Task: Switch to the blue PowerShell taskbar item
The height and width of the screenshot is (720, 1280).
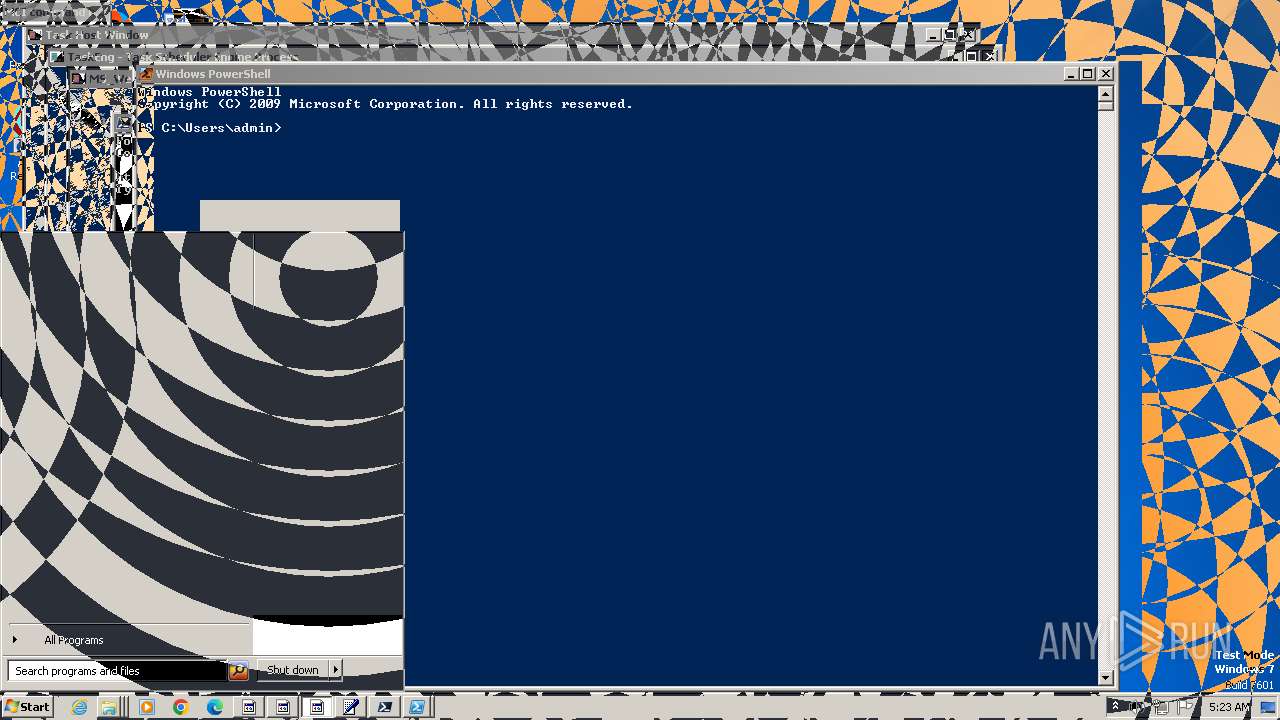Action: point(417,707)
